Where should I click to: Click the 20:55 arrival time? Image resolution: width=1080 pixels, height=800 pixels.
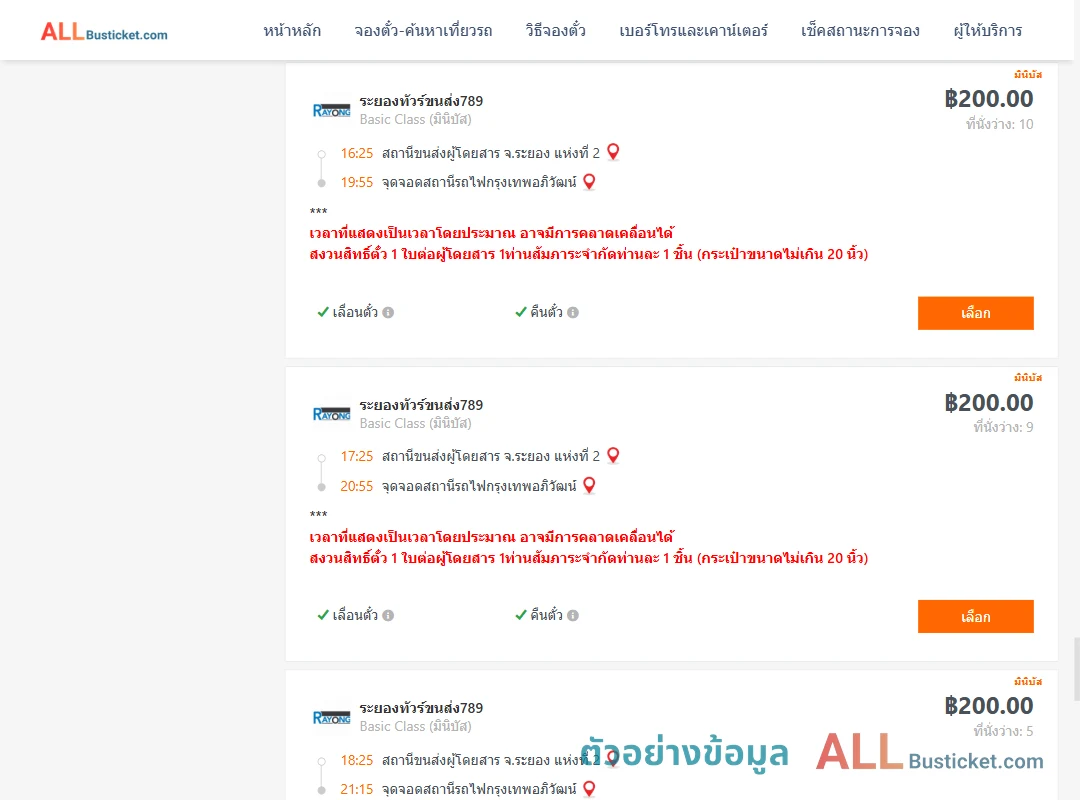pyautogui.click(x=356, y=486)
